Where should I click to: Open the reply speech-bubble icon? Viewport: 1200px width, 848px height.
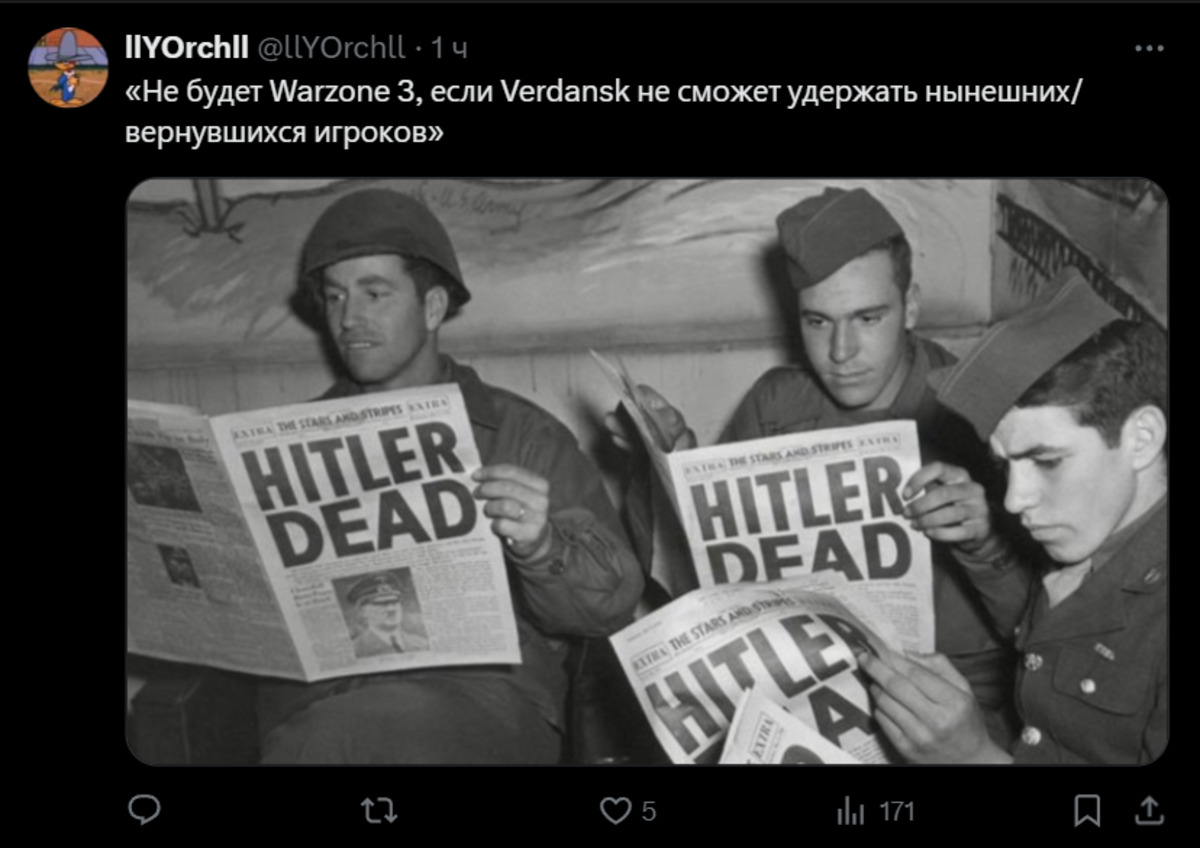[144, 810]
